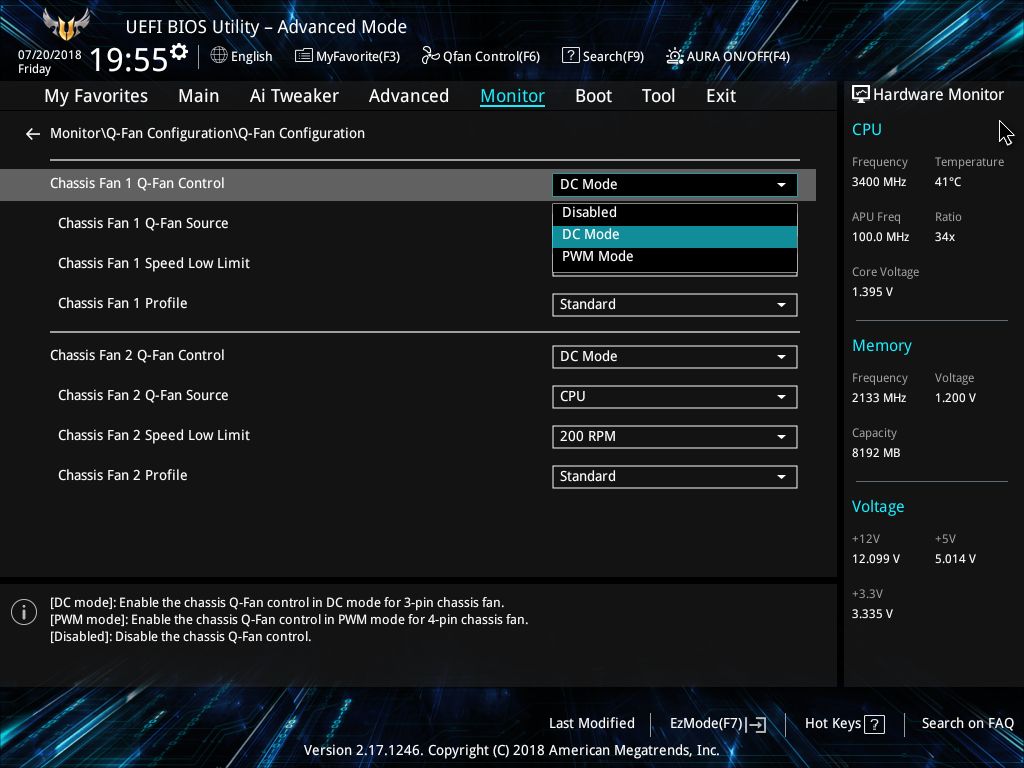The image size is (1024, 768).
Task: Click the Memory section heading
Action: (882, 345)
